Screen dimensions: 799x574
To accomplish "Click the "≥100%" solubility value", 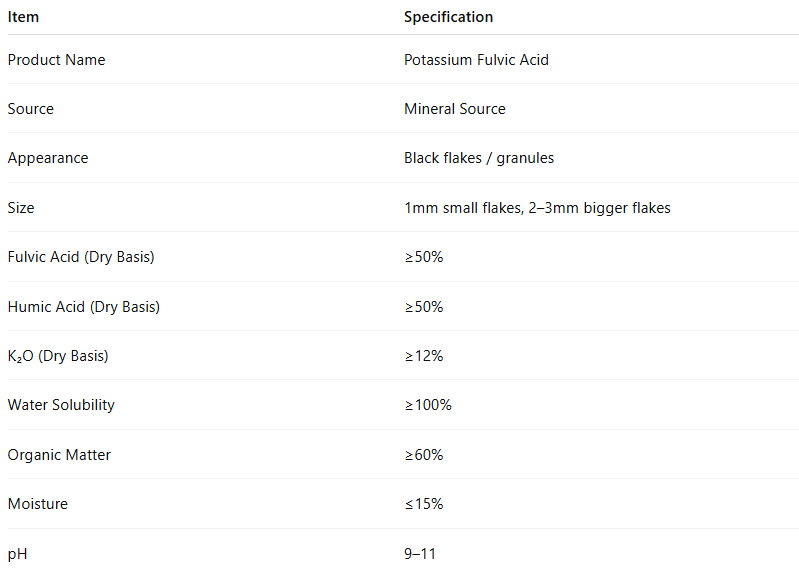I will click(x=427, y=405).
